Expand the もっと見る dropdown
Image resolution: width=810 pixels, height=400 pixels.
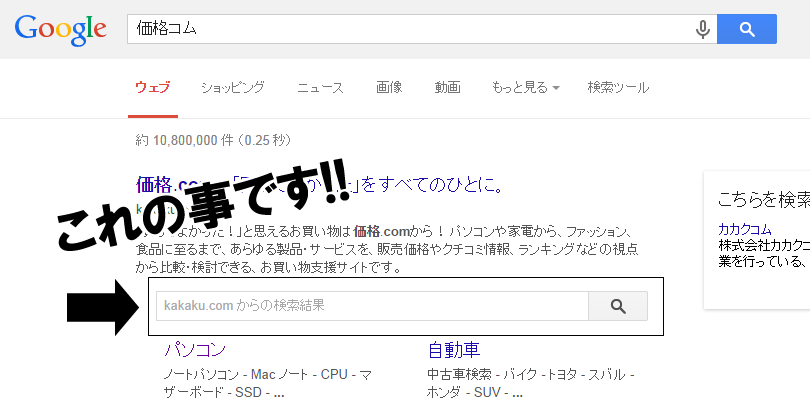(x=526, y=88)
